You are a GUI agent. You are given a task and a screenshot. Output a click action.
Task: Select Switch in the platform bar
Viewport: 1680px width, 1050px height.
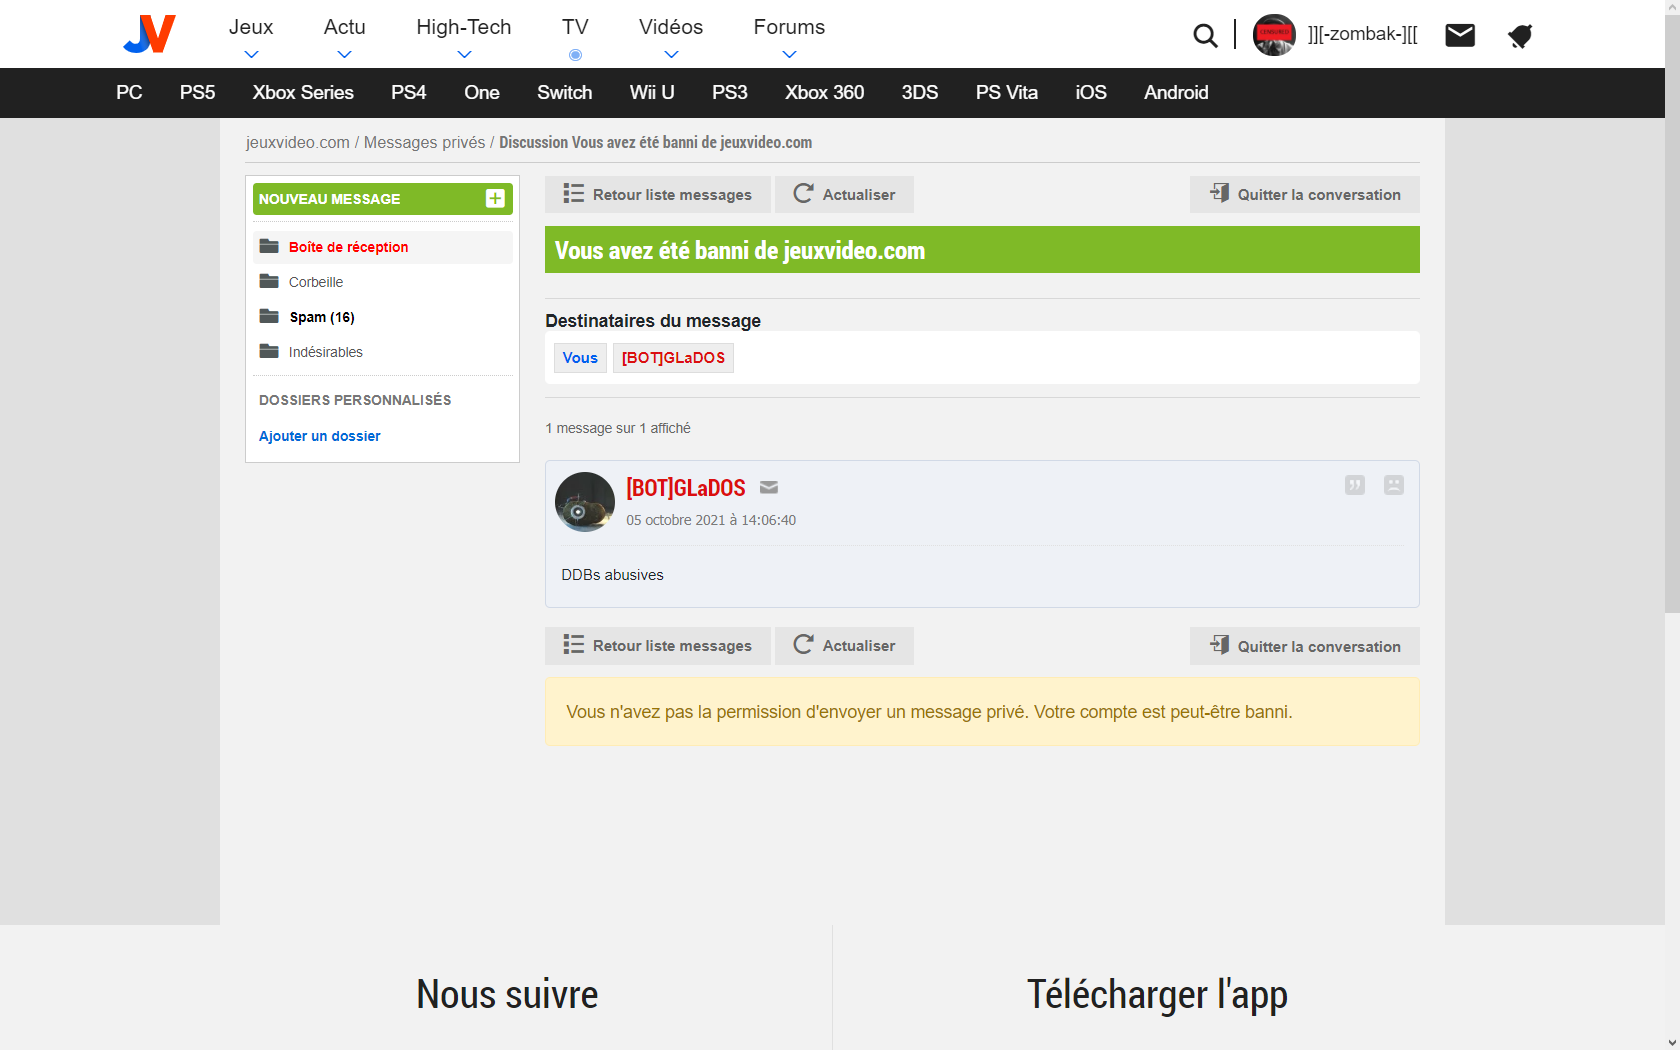565,93
